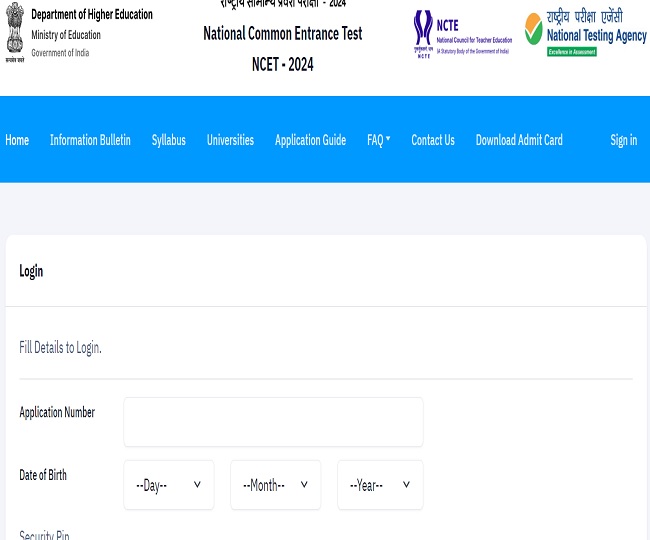Expand the FAQ dropdown menu
650x540 pixels.
coord(376,140)
